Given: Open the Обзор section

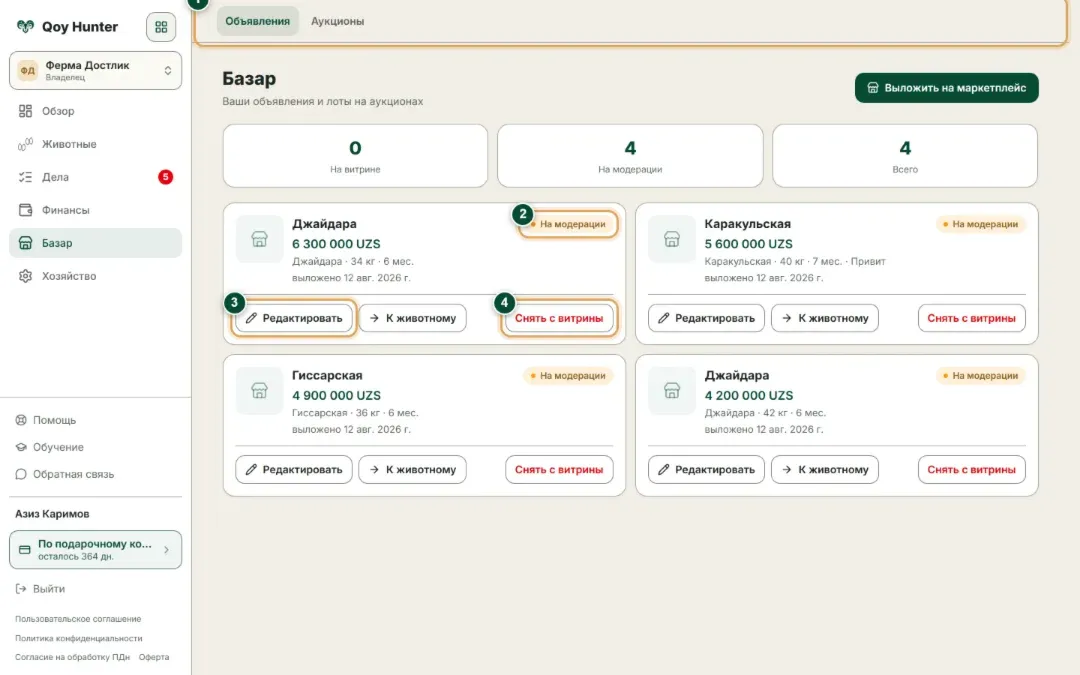Looking at the screenshot, I should pos(96,111).
